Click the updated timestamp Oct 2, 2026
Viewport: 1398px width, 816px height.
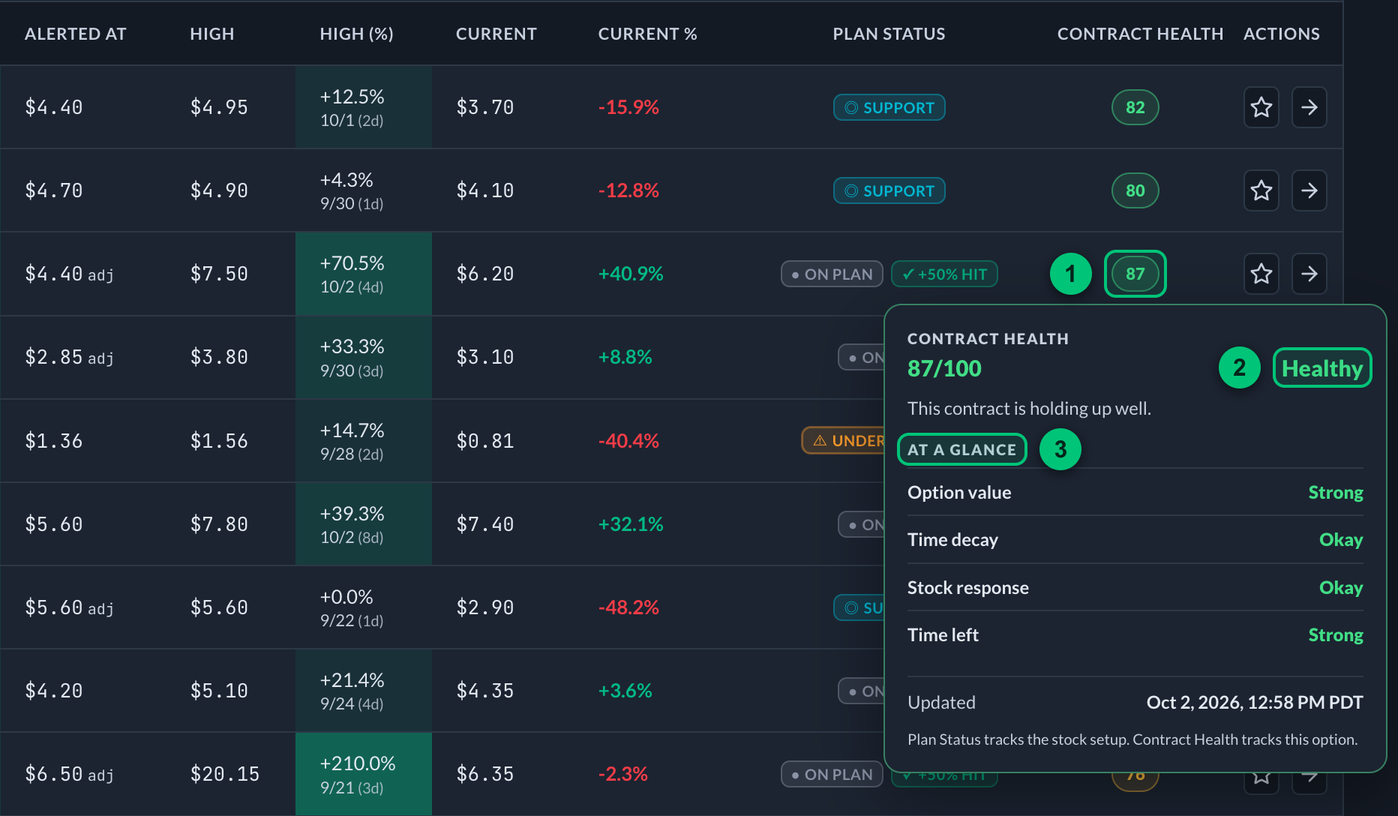[1255, 702]
